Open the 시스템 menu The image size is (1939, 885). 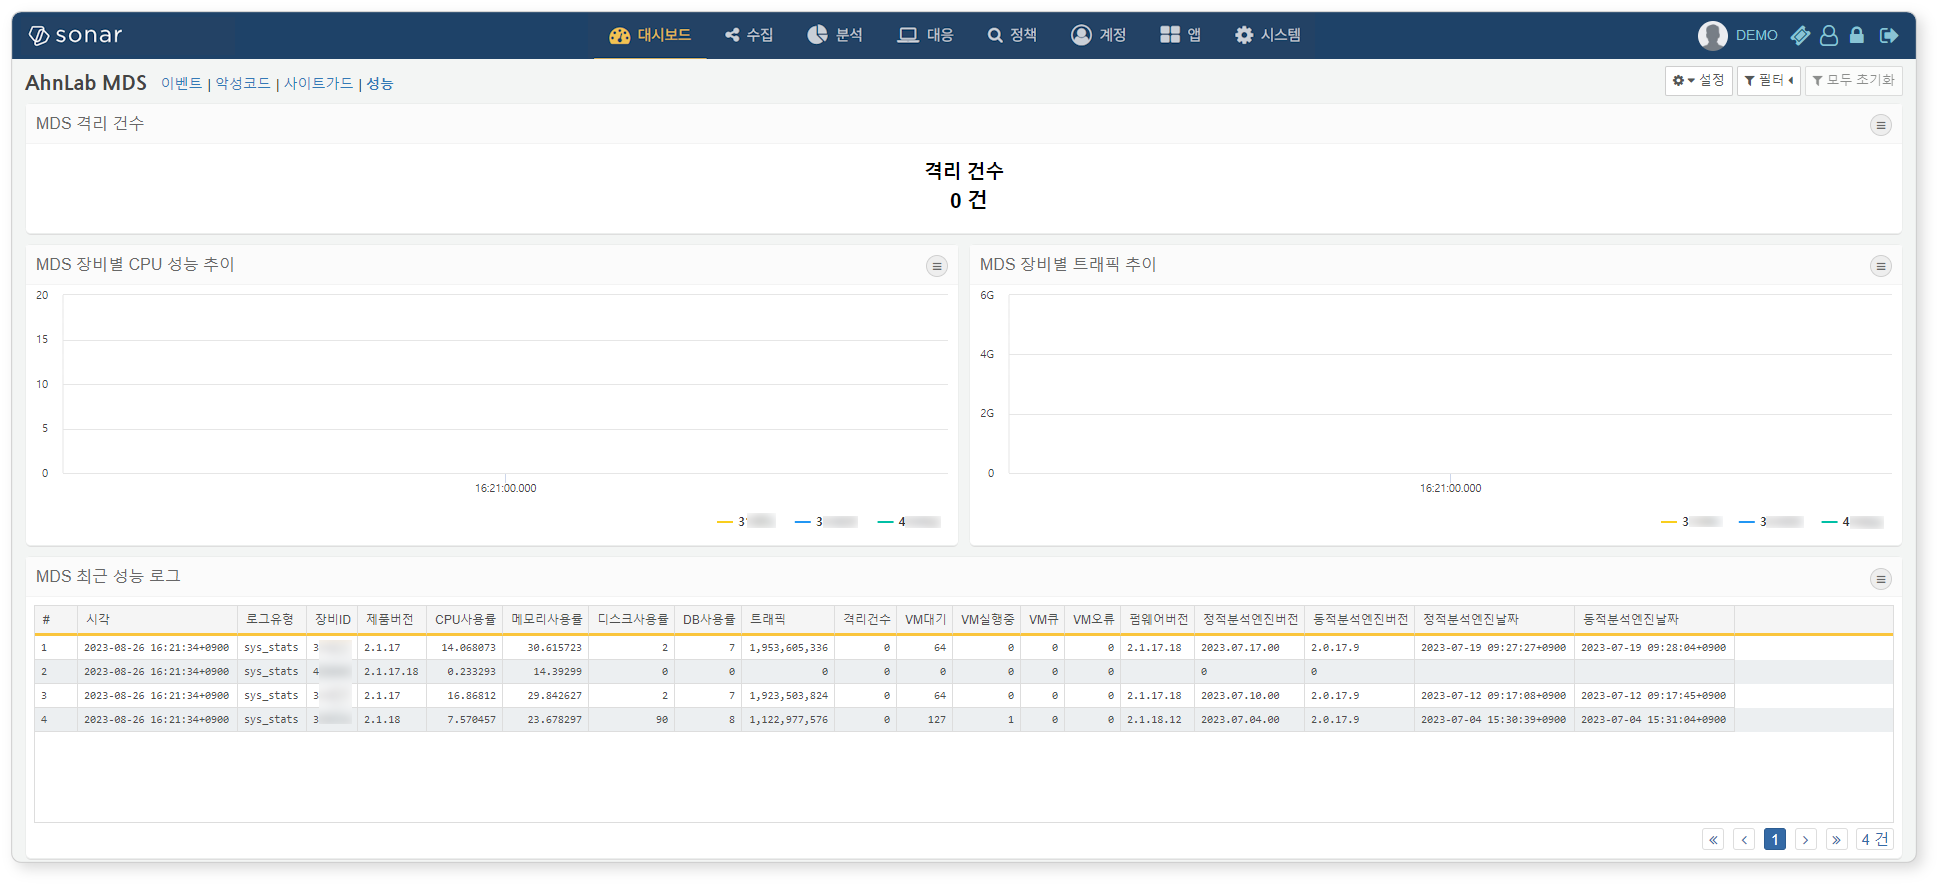[x=1267, y=35]
